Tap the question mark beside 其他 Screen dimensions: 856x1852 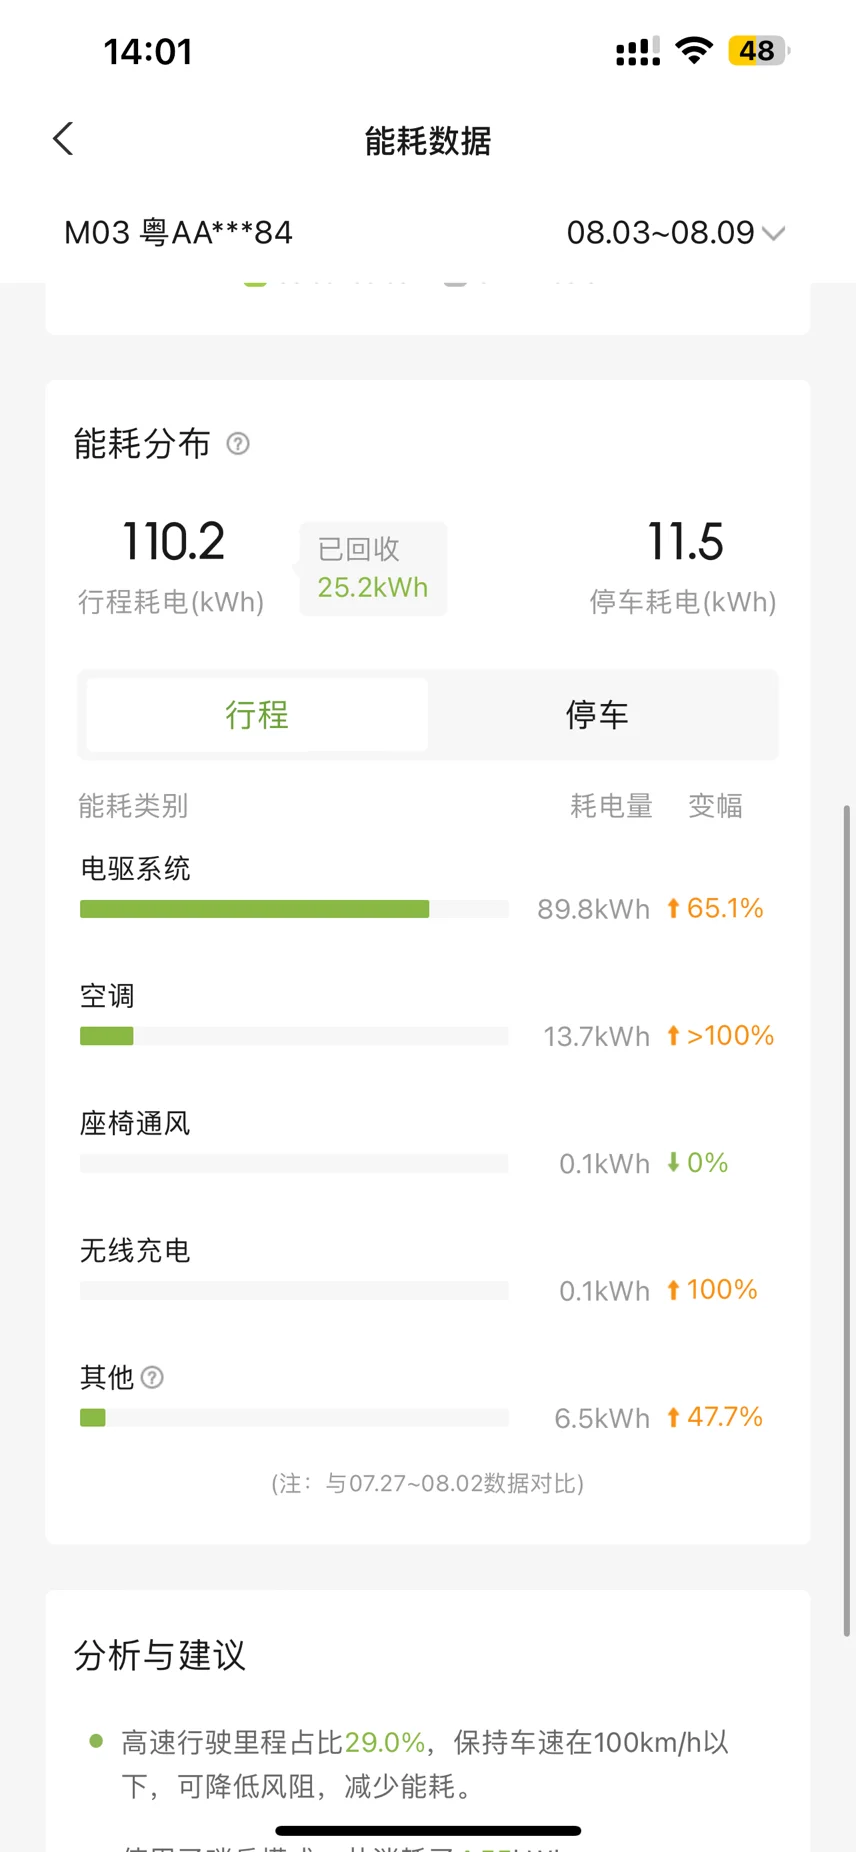152,1378
